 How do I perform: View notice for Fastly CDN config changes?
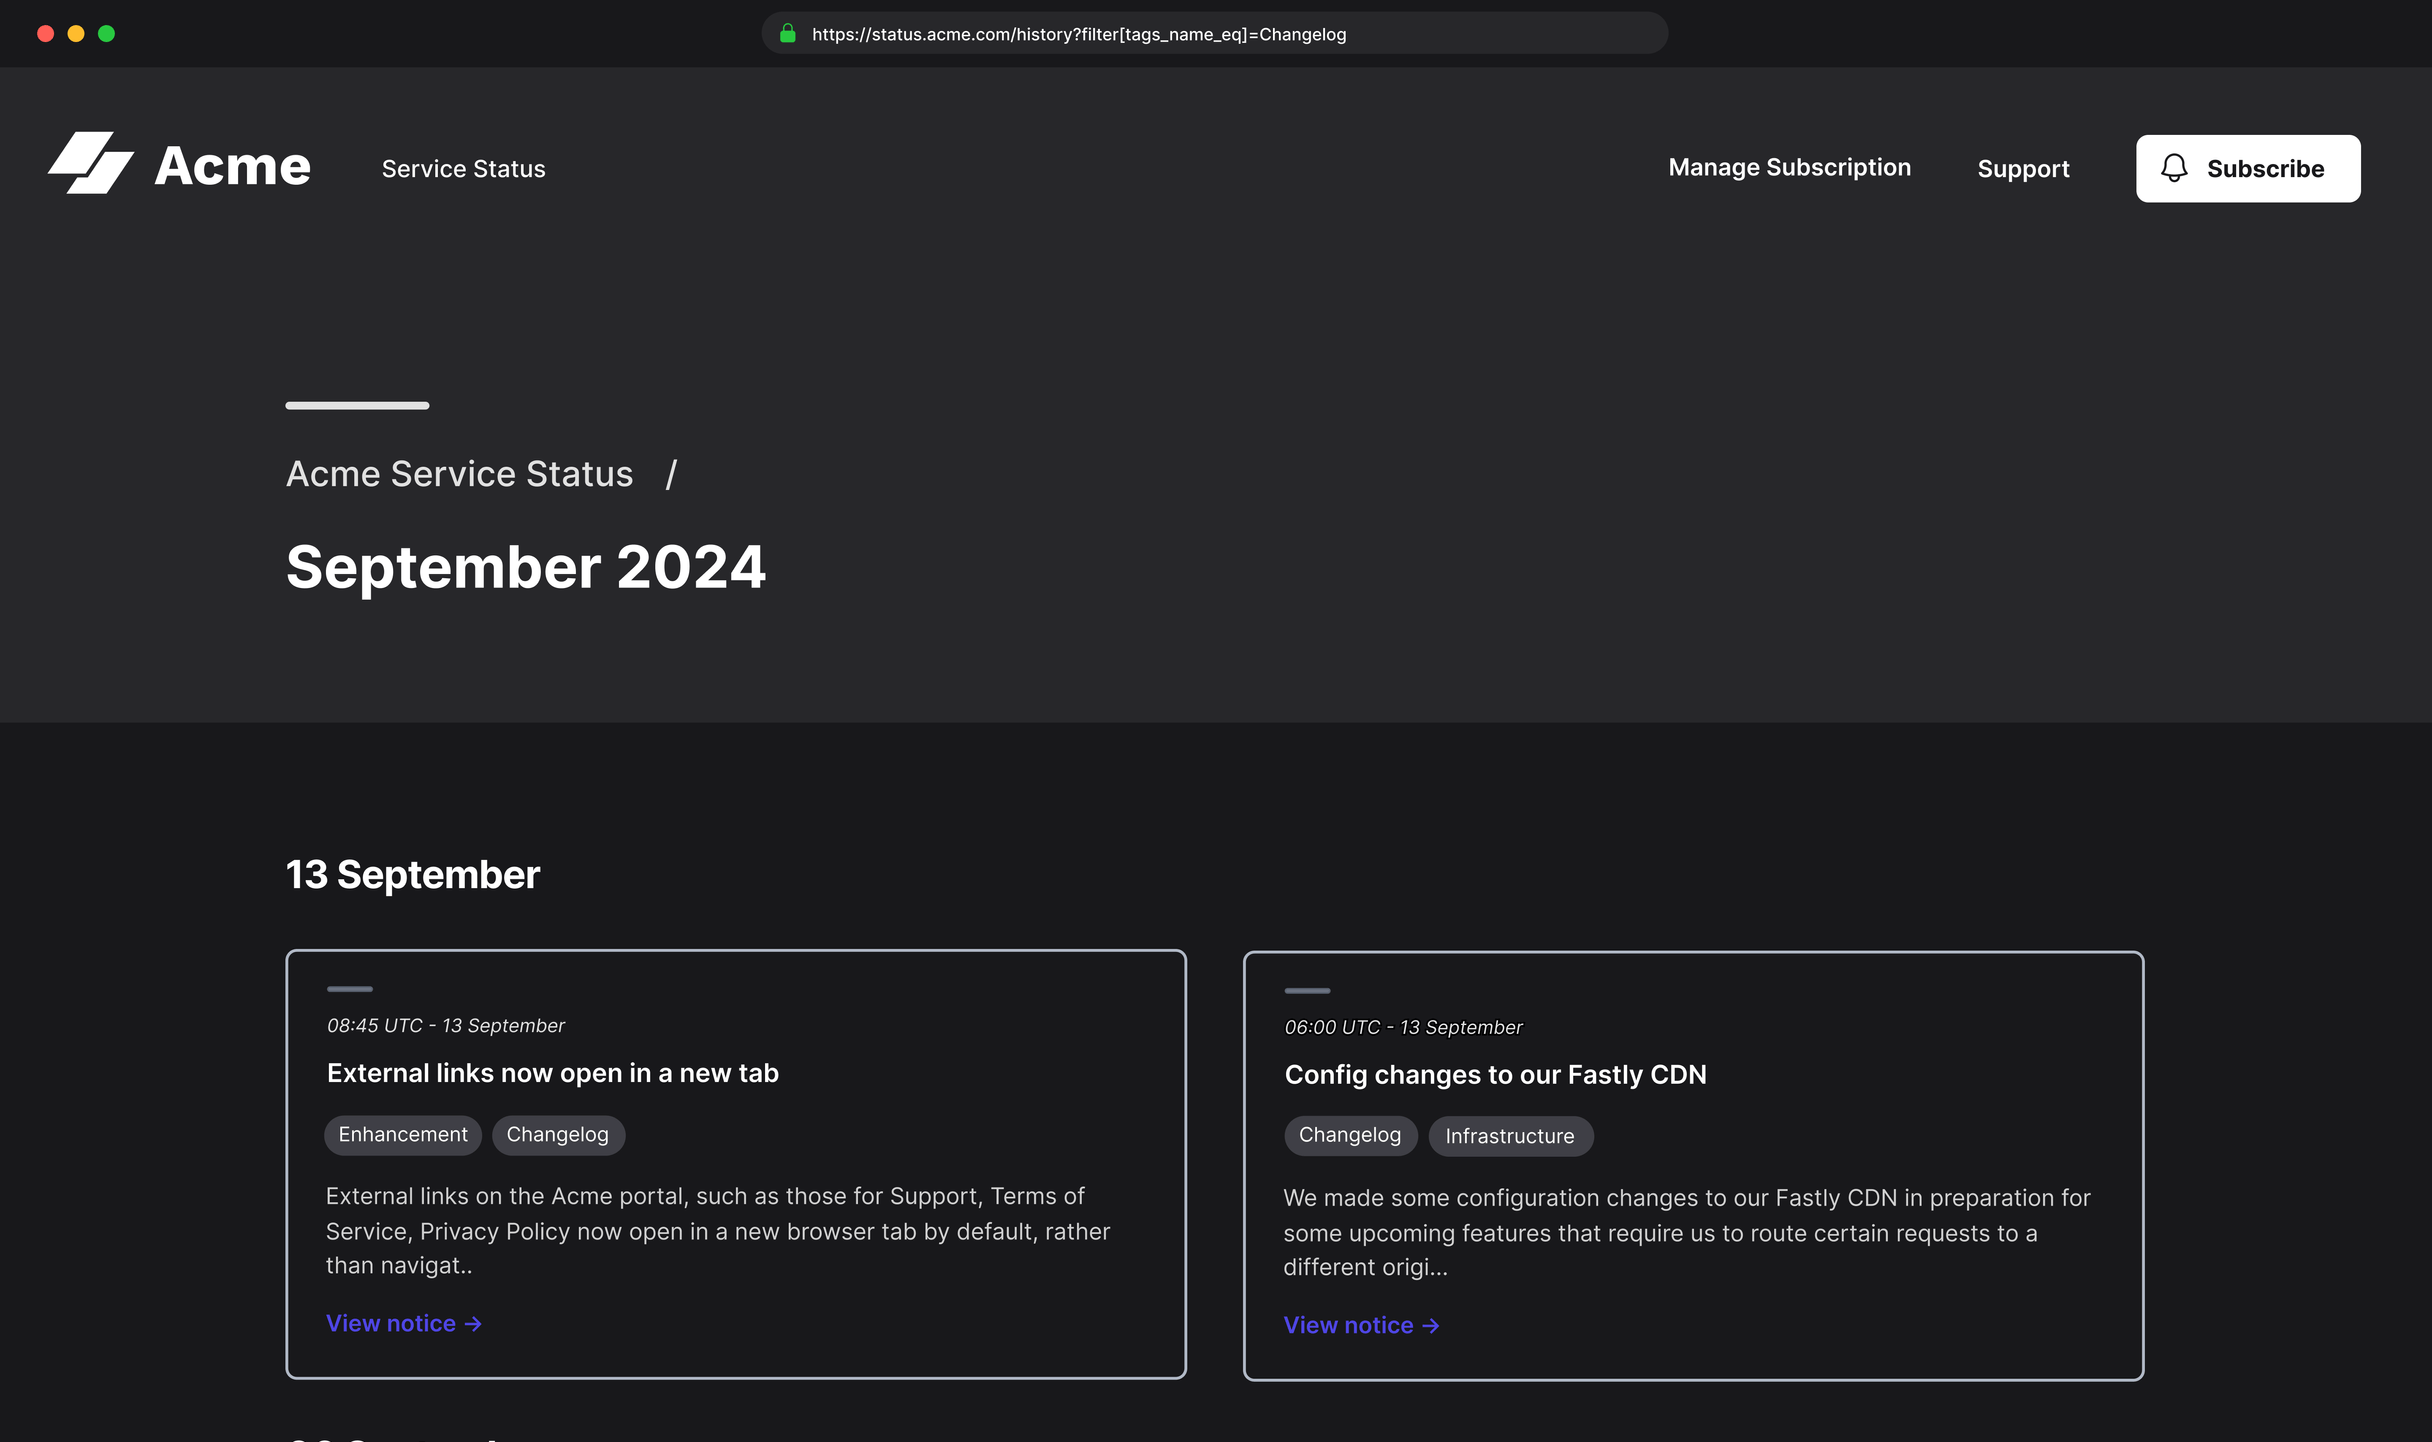coord(1349,1325)
